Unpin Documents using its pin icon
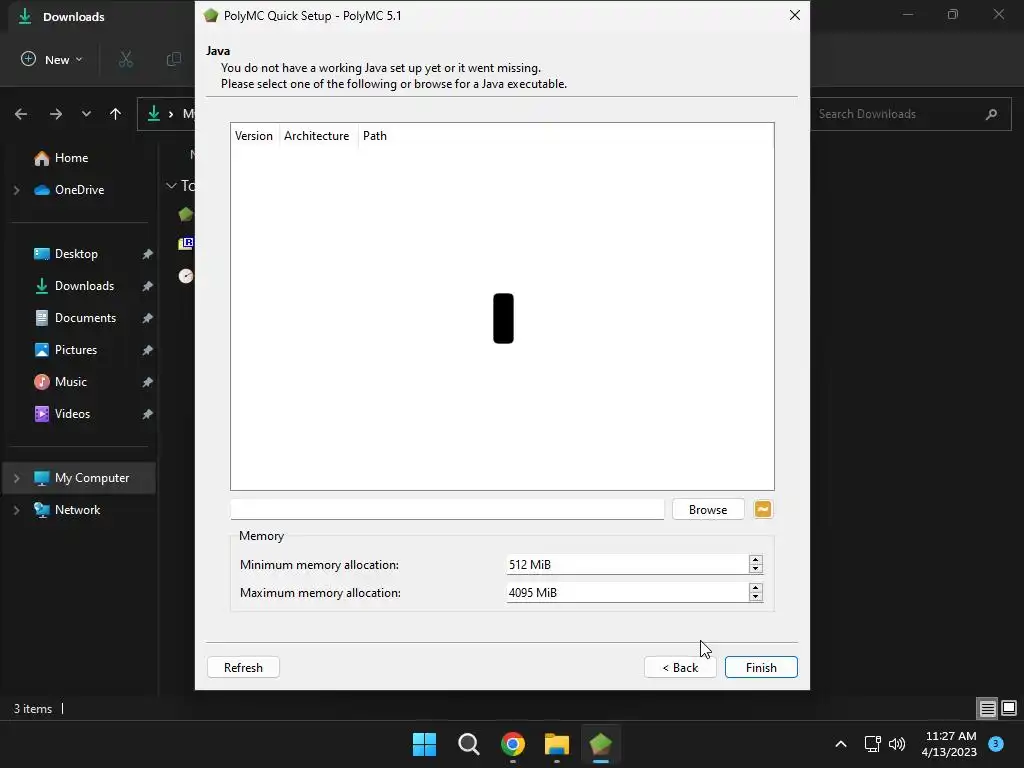 click(148, 318)
